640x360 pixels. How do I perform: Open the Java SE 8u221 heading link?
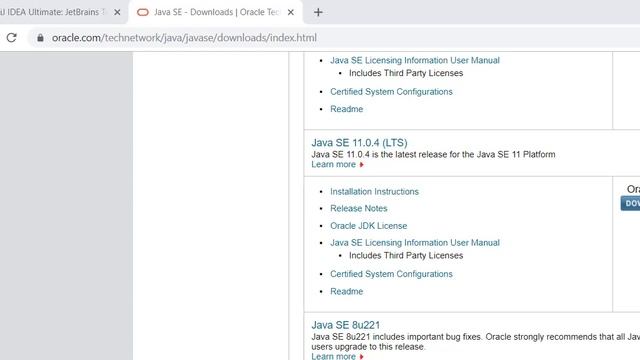coord(346,325)
